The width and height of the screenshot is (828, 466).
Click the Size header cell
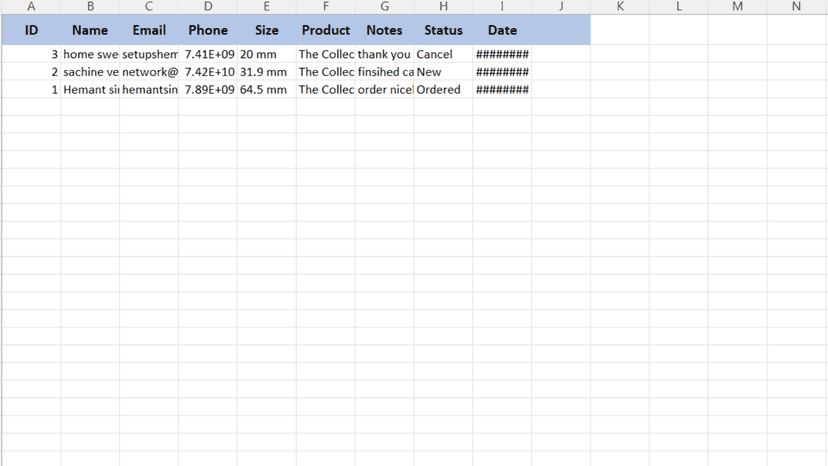[x=267, y=30]
